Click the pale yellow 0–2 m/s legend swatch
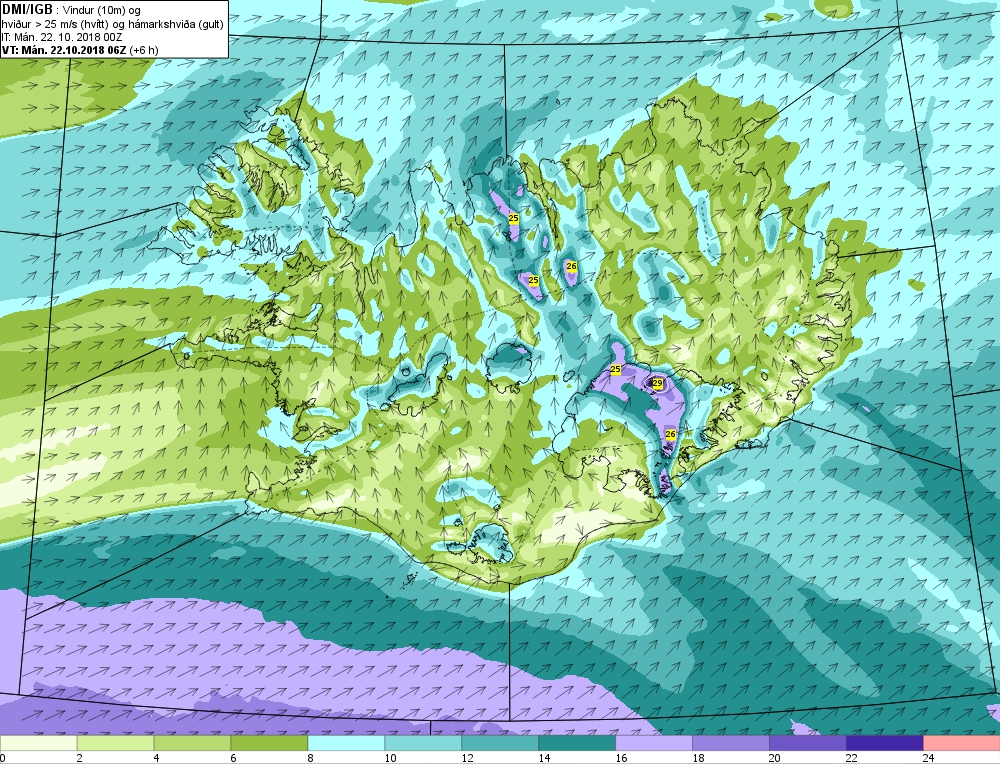The image size is (1000, 764). [38, 743]
